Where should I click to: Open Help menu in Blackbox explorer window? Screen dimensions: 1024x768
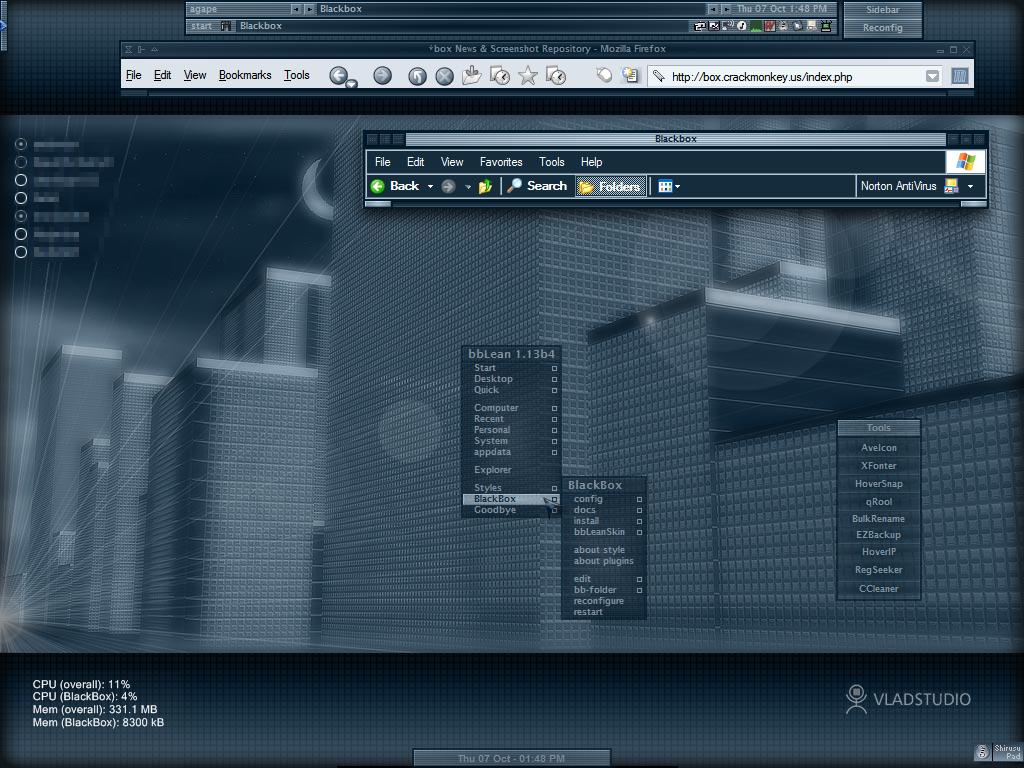592,162
